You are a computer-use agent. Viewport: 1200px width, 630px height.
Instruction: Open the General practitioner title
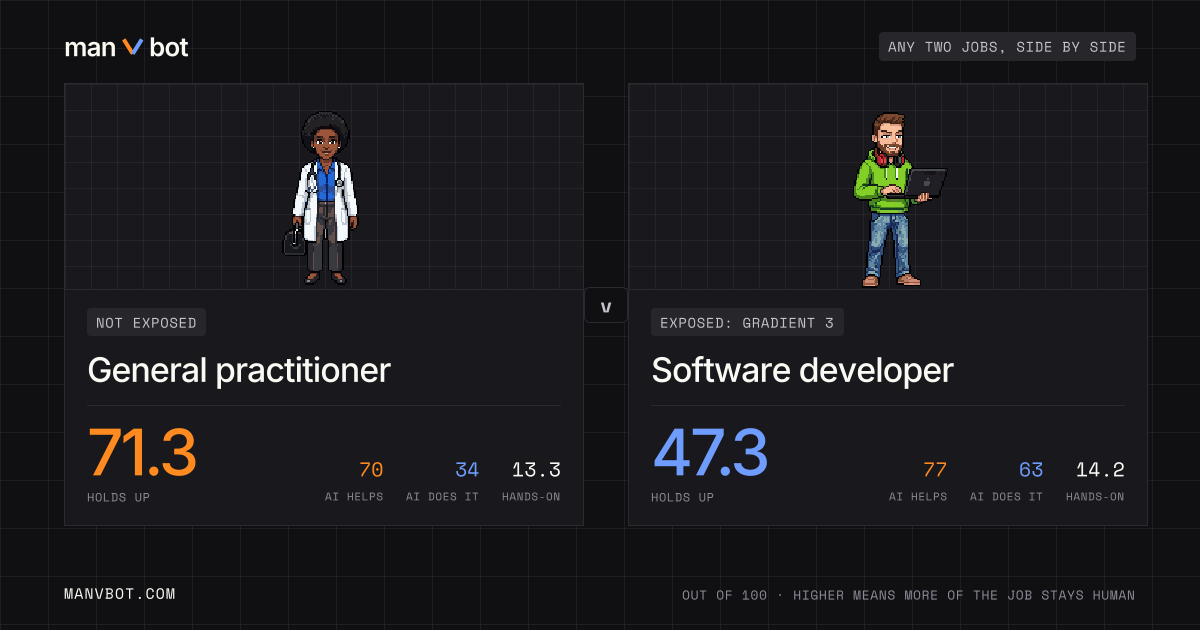(x=239, y=371)
